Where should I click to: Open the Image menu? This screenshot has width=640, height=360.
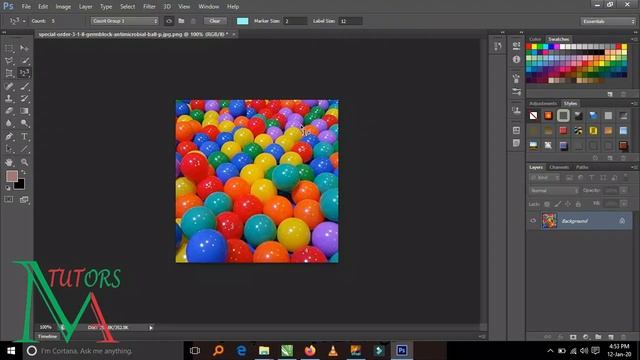tap(63, 7)
